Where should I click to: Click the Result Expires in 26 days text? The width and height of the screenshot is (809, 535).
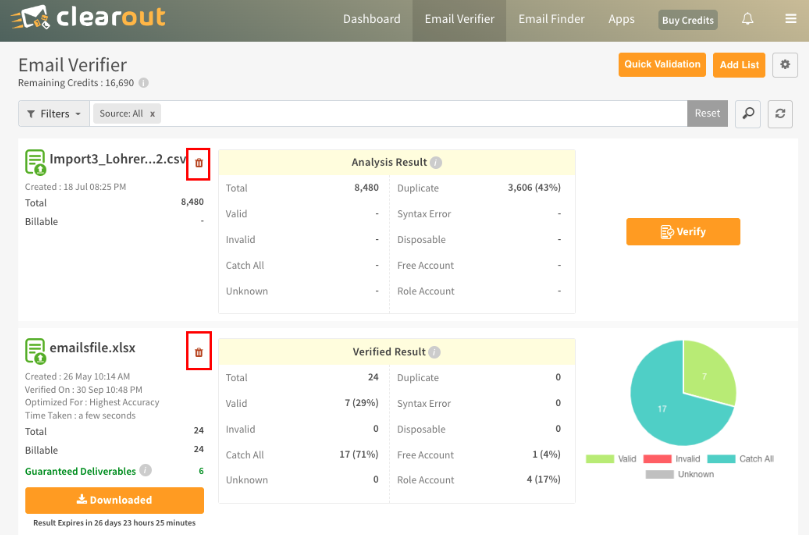115,523
